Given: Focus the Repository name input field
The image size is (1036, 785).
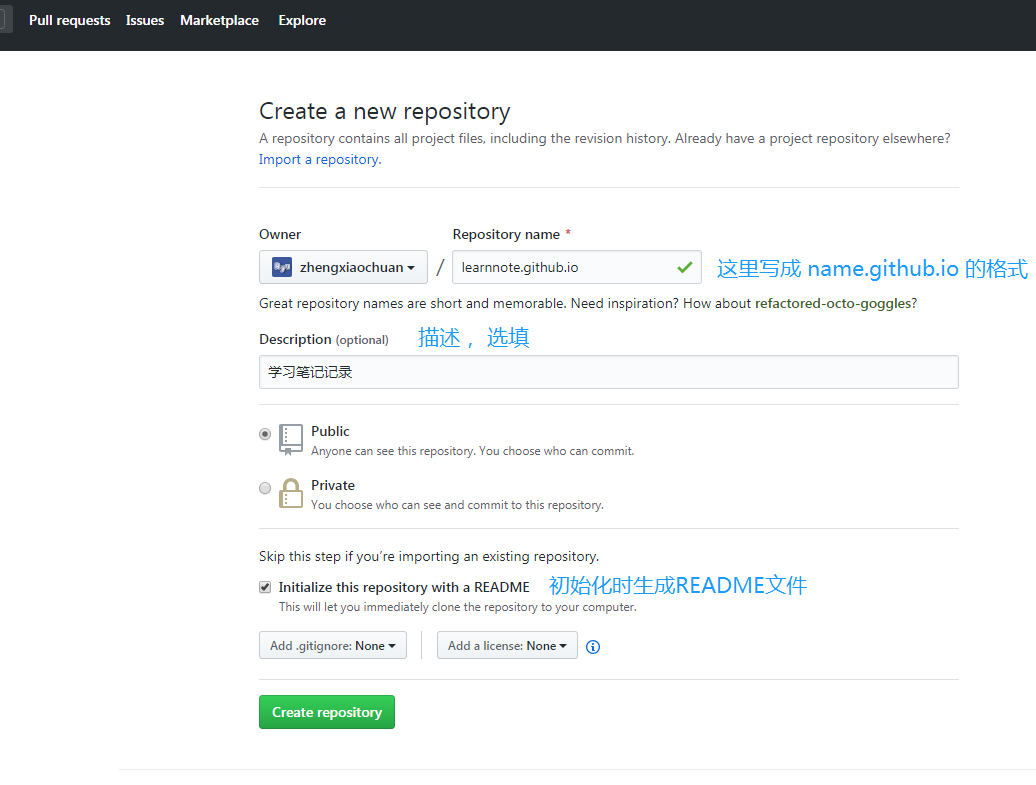Looking at the screenshot, I should pos(576,267).
